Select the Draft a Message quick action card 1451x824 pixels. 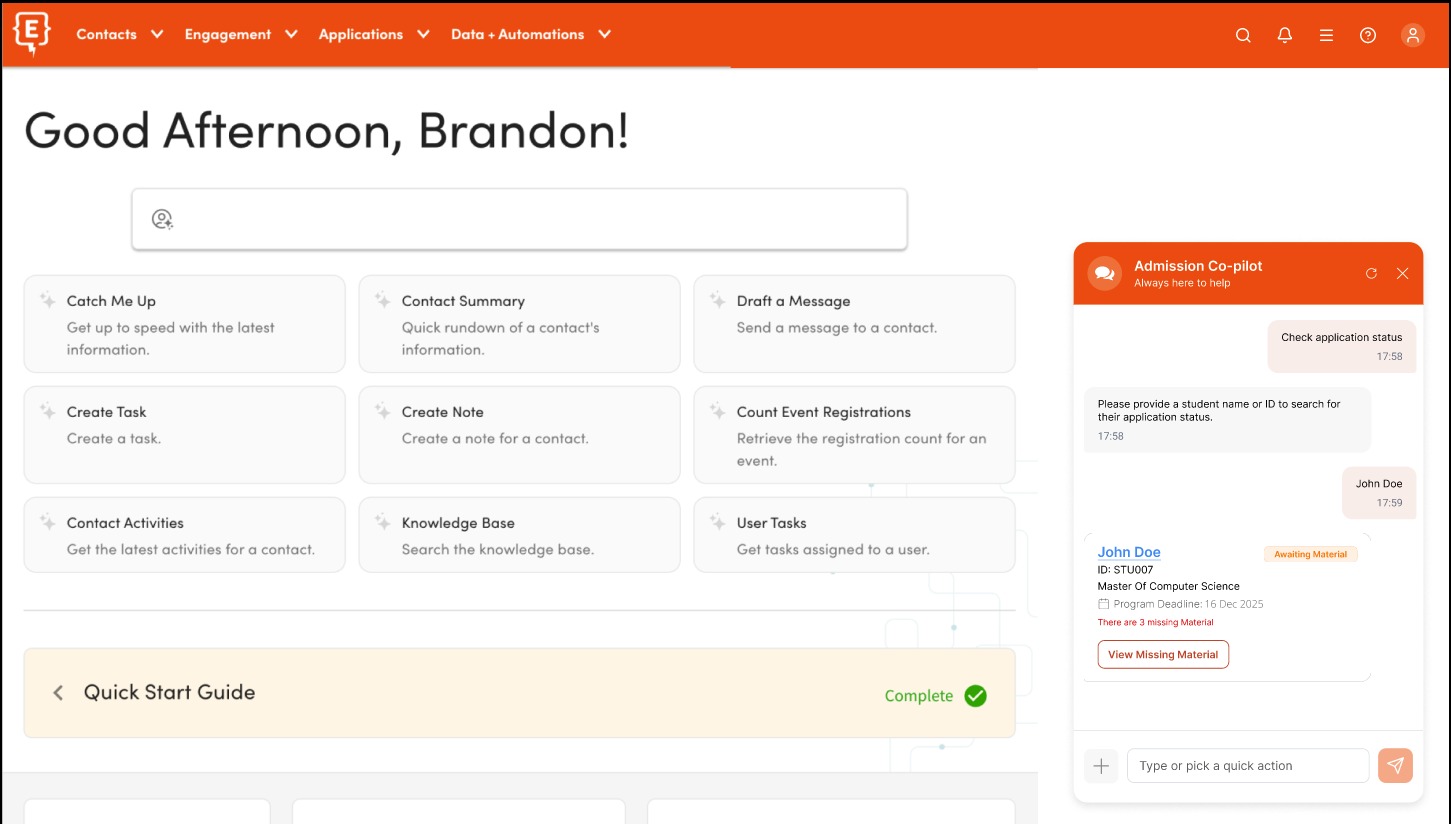pos(854,323)
